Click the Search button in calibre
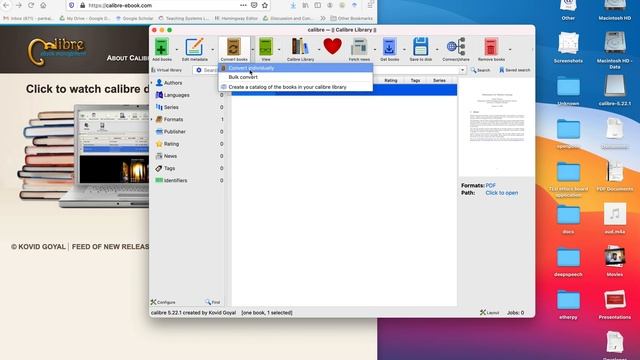Viewport: 640px width, 360px height. coord(480,70)
